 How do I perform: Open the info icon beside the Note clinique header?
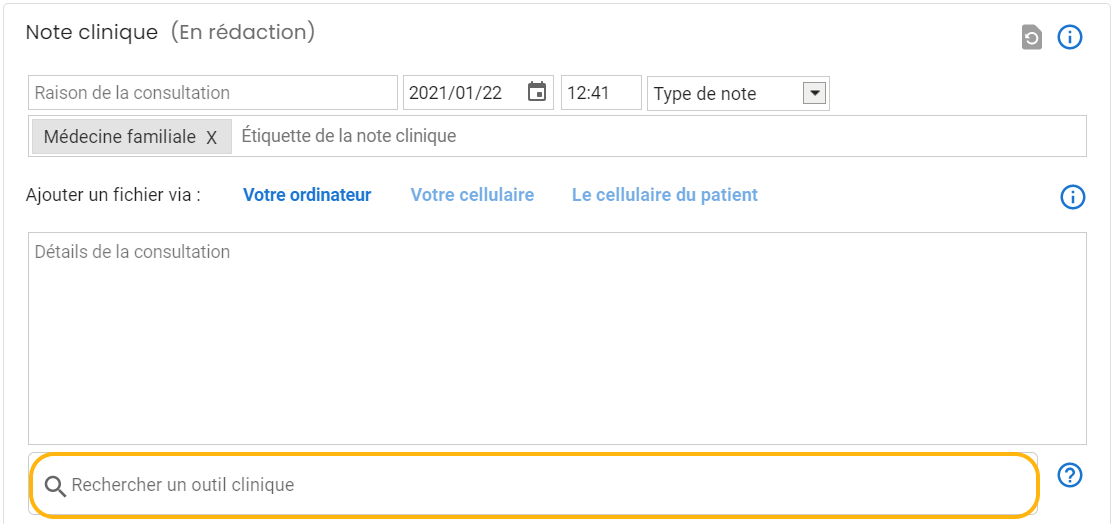tap(1070, 38)
